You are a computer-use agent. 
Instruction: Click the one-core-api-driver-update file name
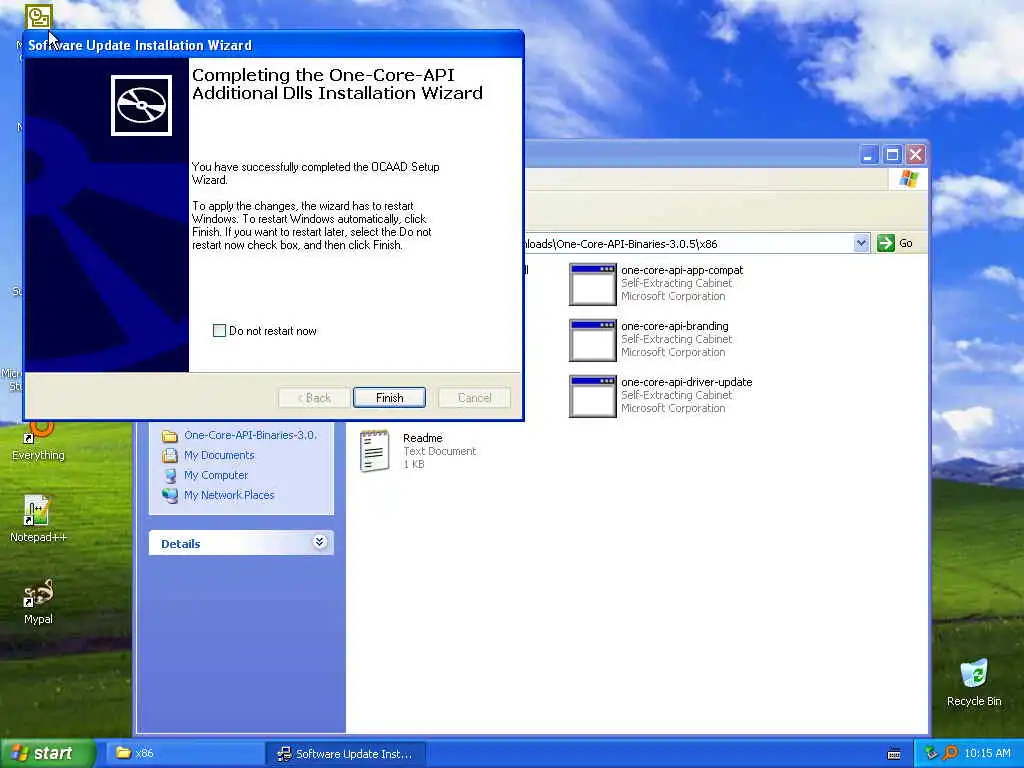tap(686, 382)
